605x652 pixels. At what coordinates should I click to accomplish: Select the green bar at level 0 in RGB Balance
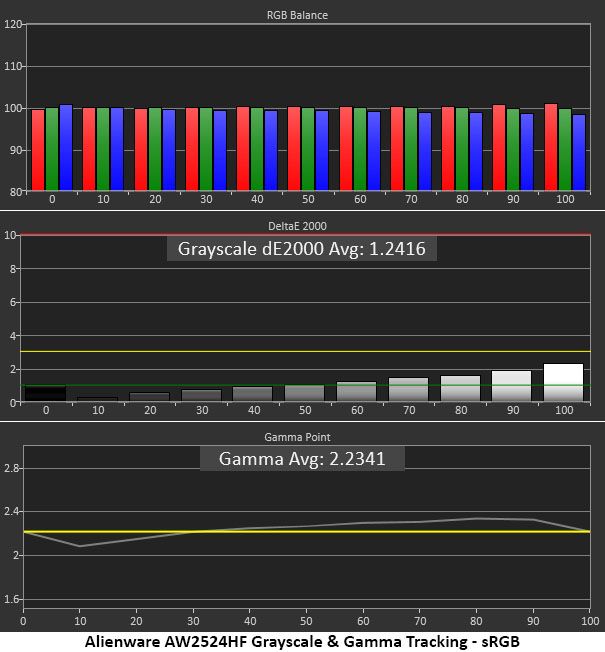point(52,149)
